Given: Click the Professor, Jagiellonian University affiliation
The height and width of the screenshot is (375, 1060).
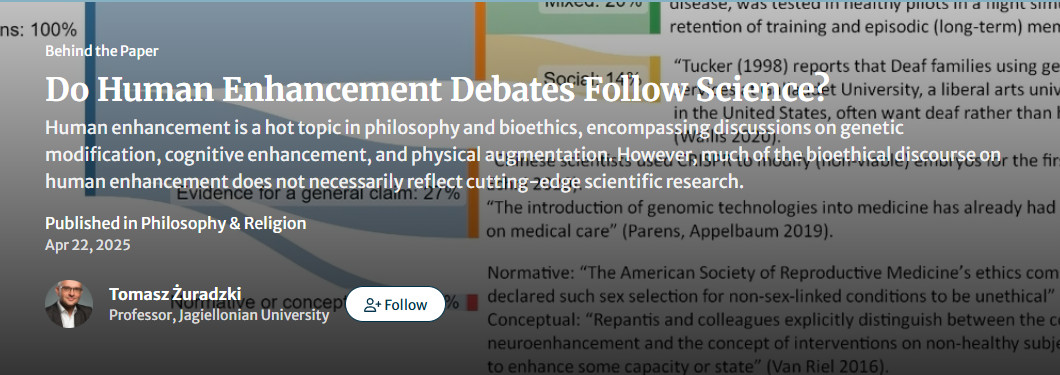Looking at the screenshot, I should (219, 315).
